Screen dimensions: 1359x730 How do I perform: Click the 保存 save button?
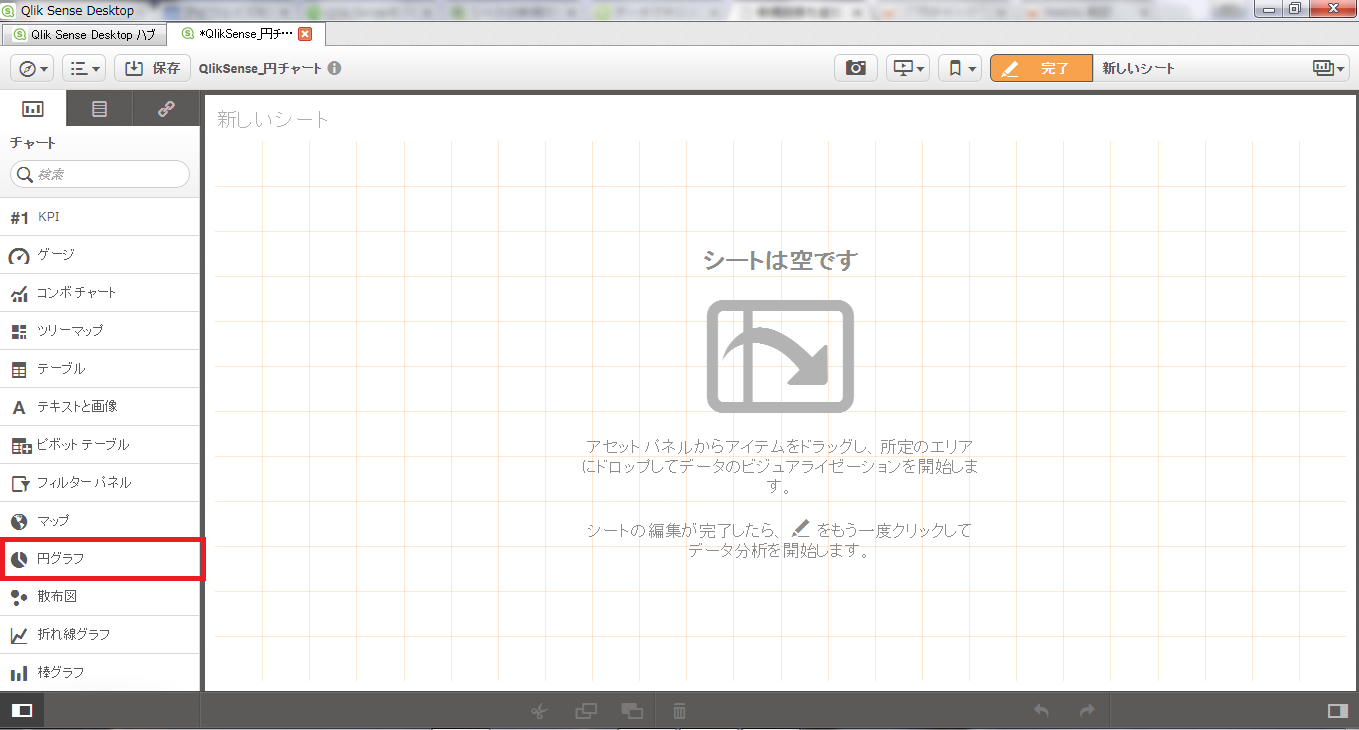(153, 68)
